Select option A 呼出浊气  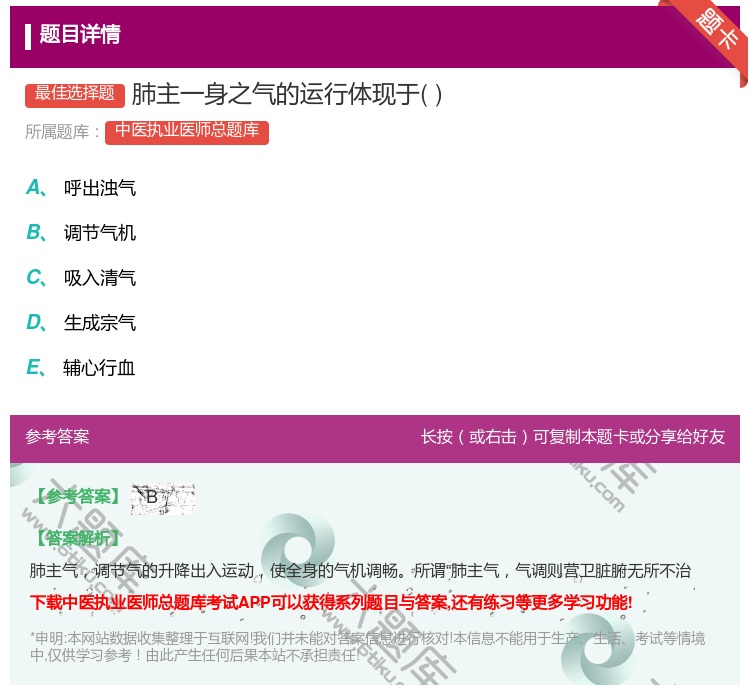81,188
